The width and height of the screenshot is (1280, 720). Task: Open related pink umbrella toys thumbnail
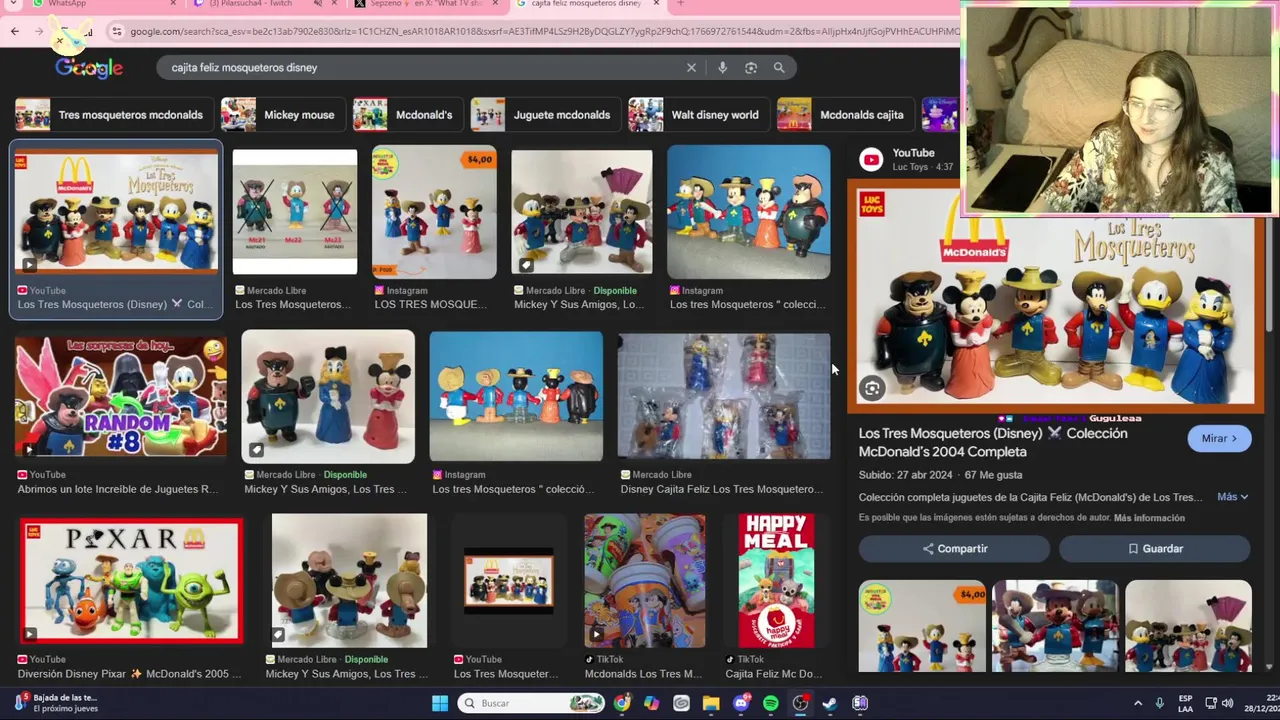pyautogui.click(x=1188, y=625)
